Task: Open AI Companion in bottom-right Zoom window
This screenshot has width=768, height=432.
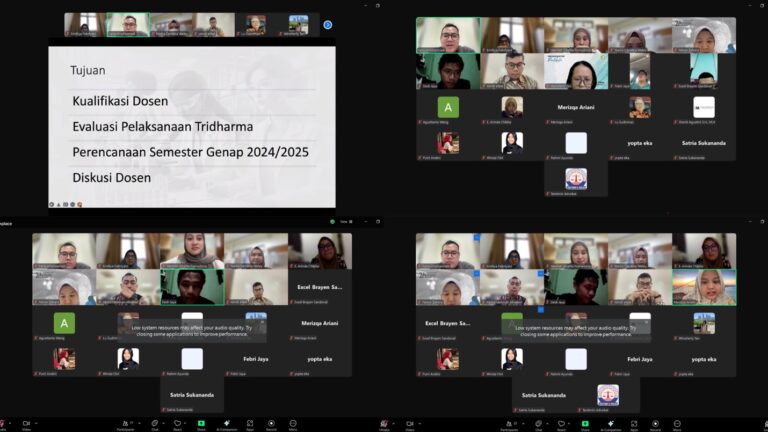Action: coord(610,424)
